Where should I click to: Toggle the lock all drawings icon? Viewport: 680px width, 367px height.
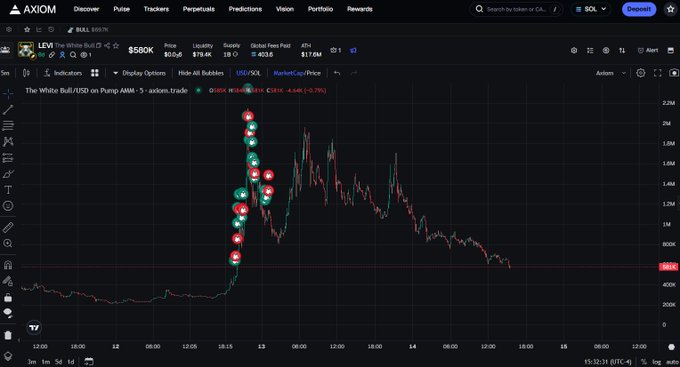8,298
